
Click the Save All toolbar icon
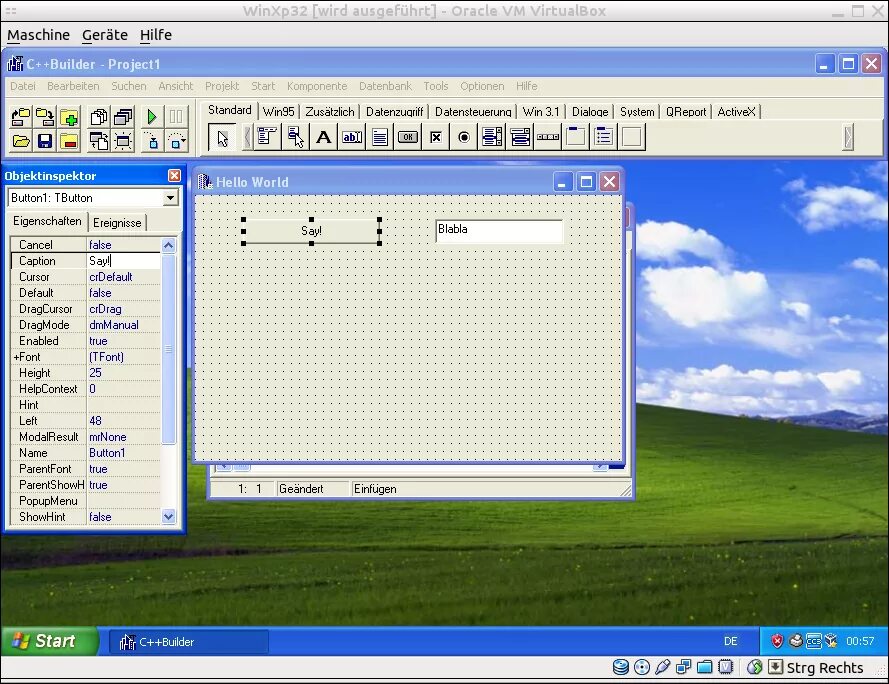click(x=45, y=117)
